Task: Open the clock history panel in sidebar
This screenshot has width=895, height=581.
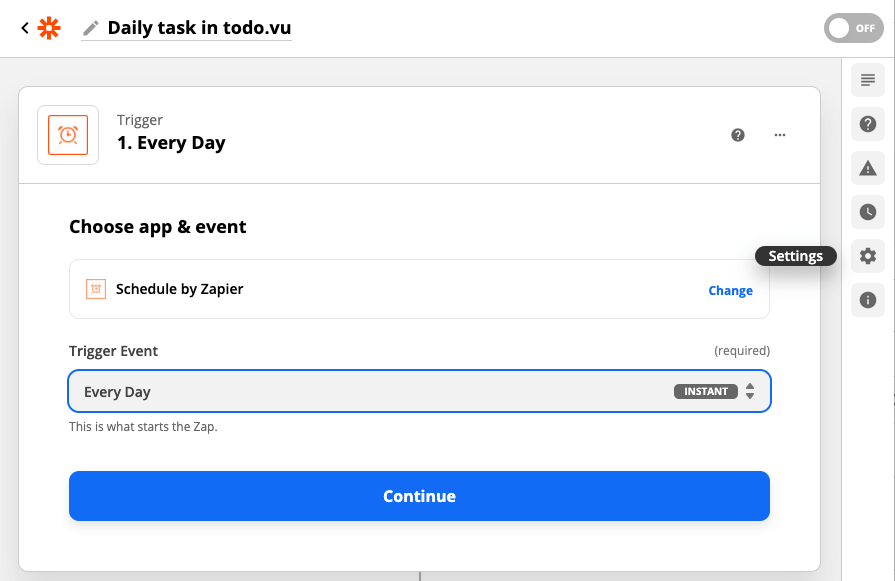Action: coord(868,212)
